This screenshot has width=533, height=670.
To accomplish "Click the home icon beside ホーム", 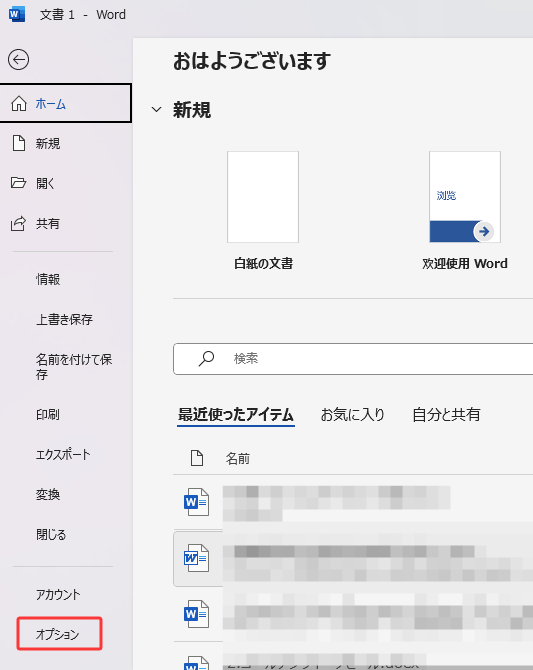I will [x=19, y=103].
